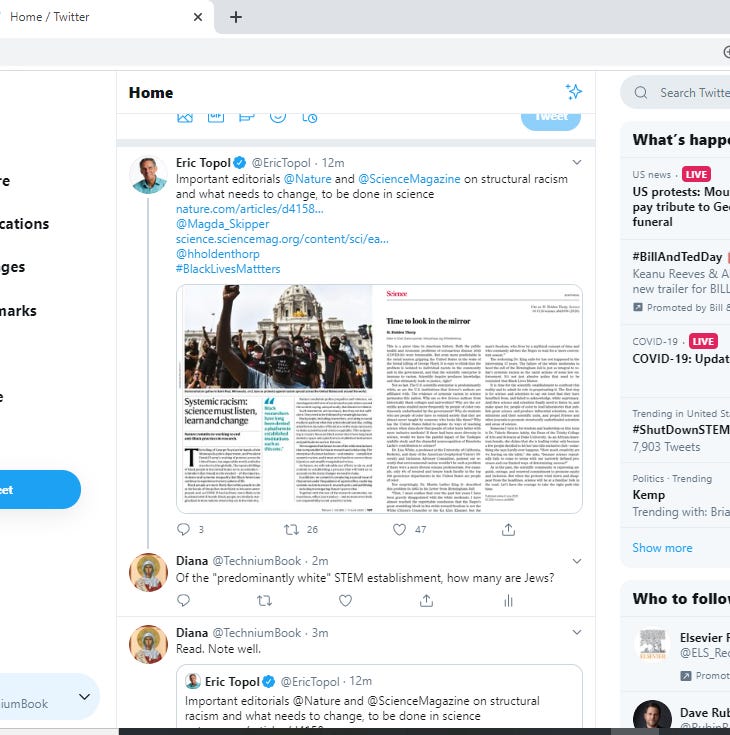Schedule tweet icon in composer

309,118
